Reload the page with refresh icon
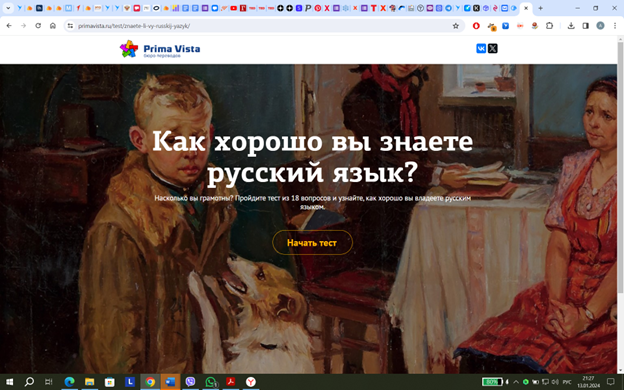 click(x=38, y=26)
